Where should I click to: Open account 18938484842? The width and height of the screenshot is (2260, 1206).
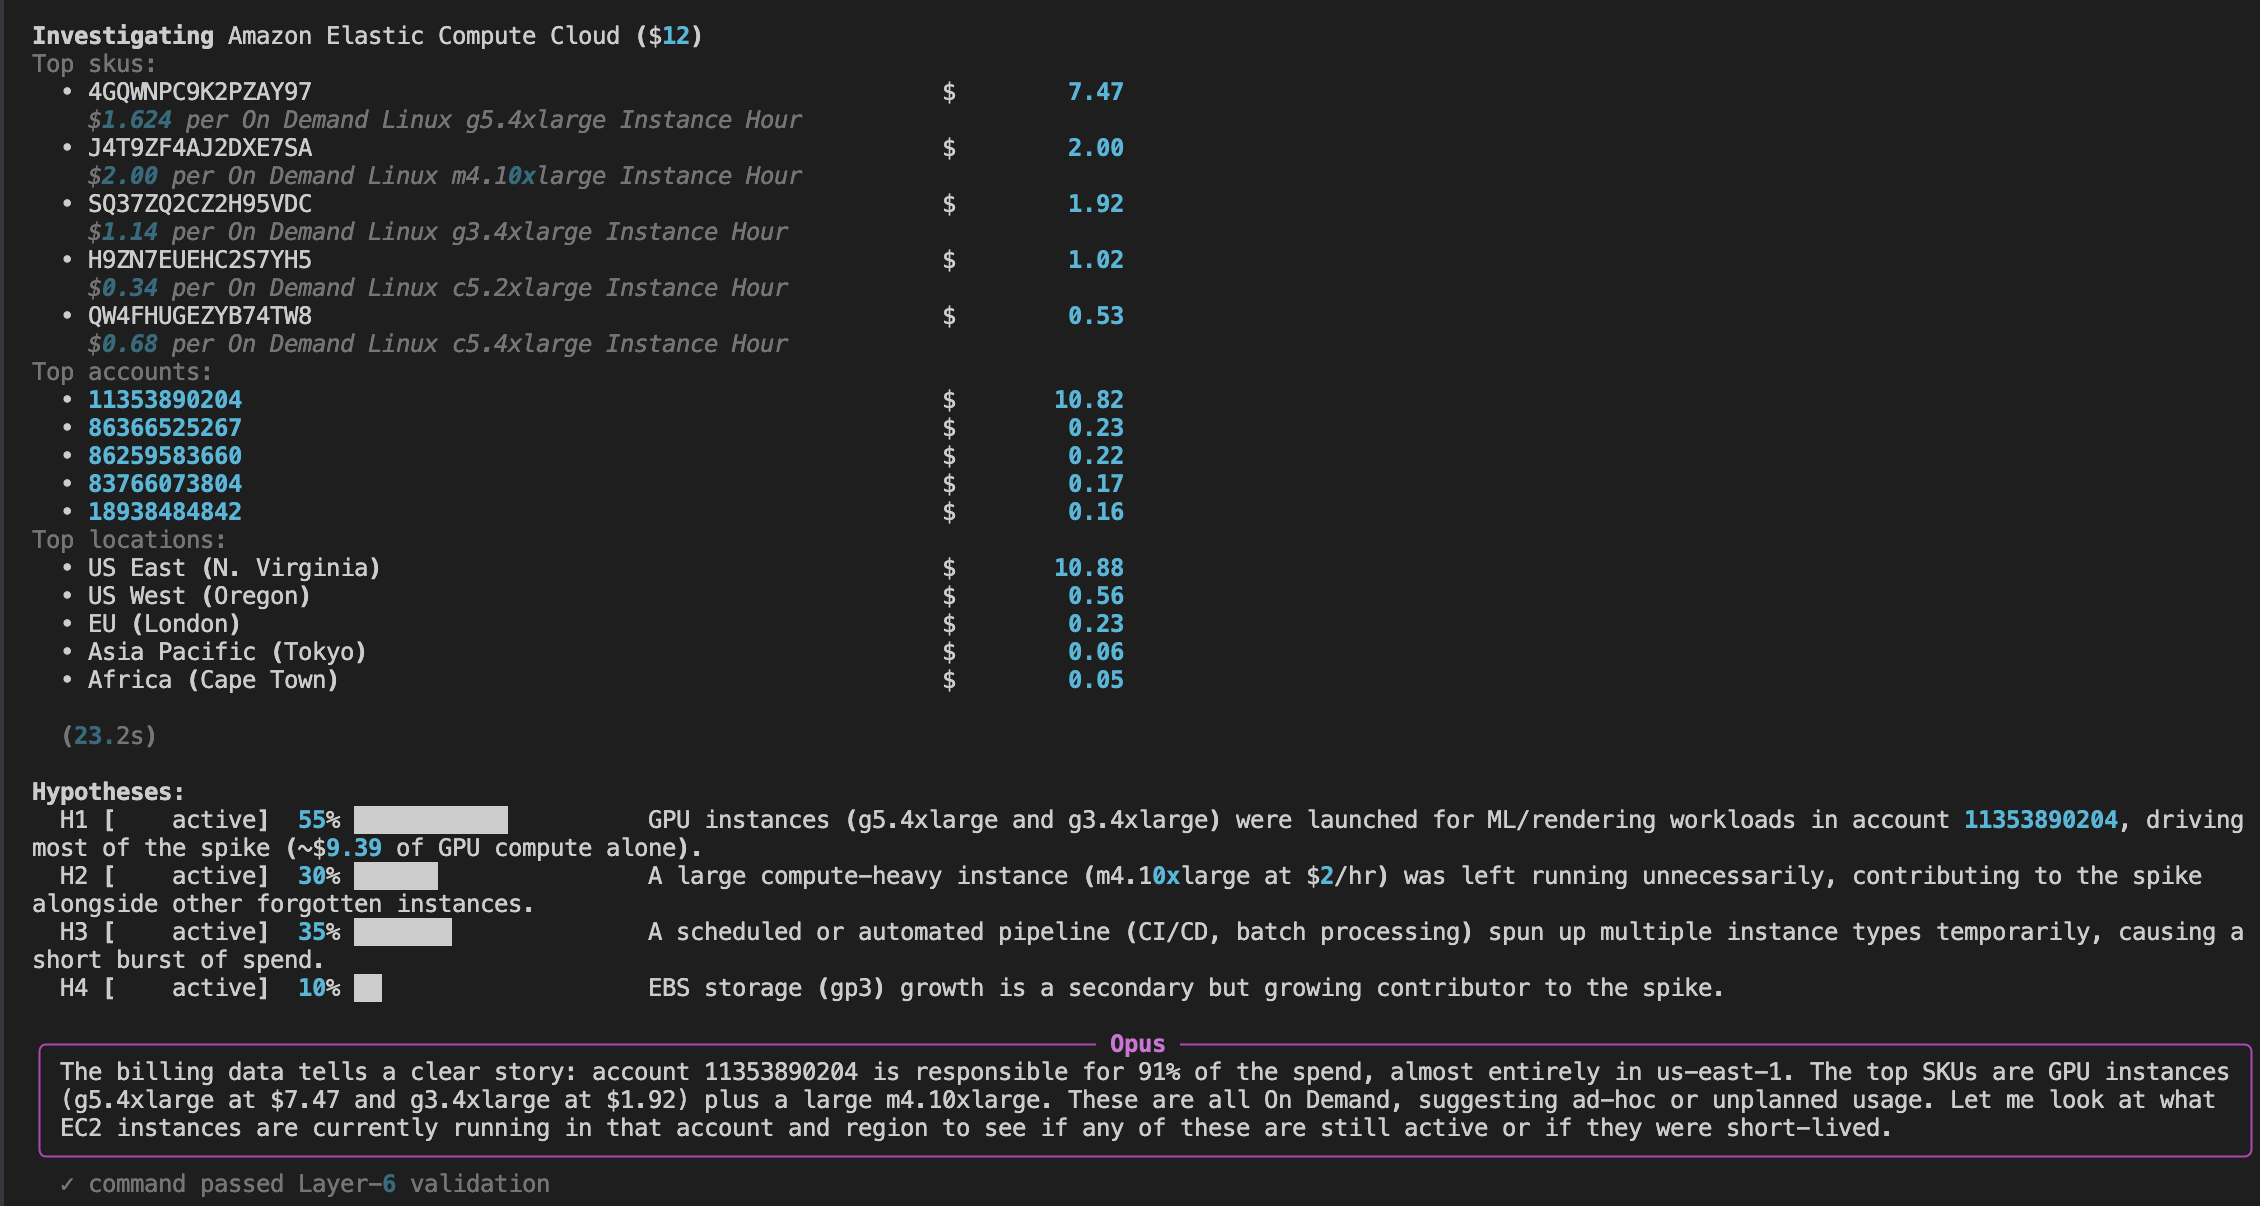click(165, 512)
